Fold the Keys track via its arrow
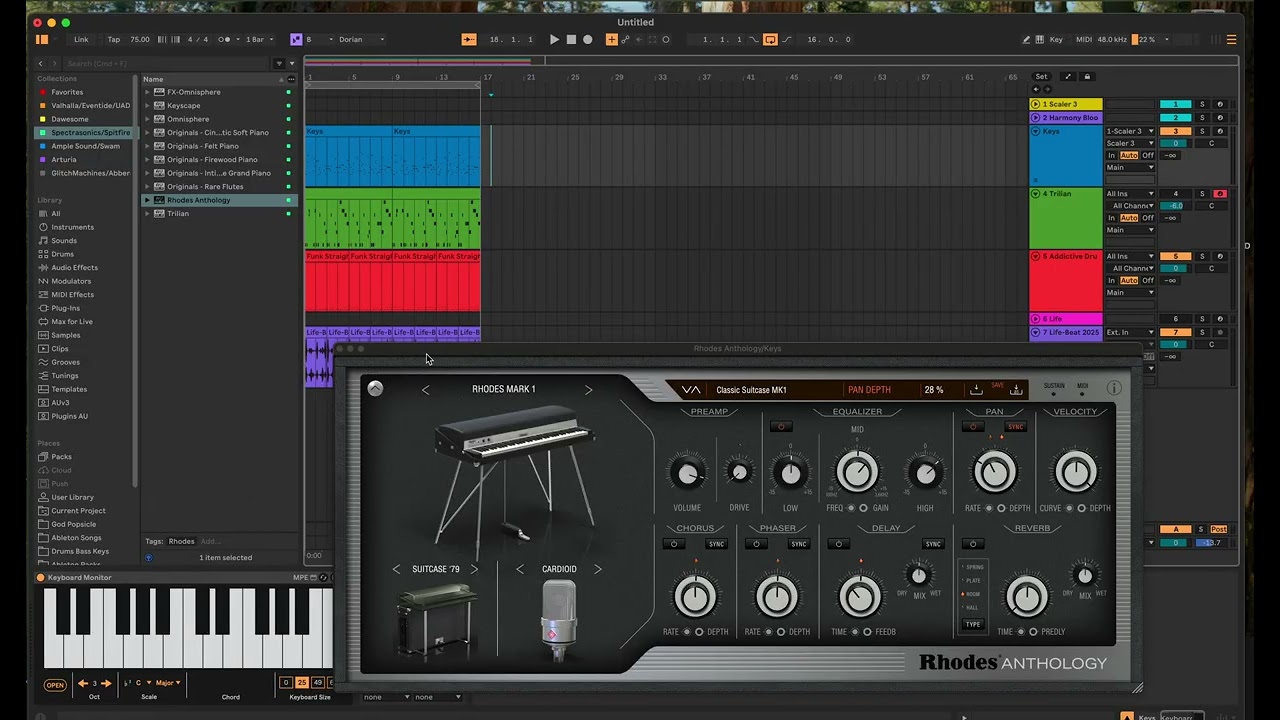 pos(1035,131)
